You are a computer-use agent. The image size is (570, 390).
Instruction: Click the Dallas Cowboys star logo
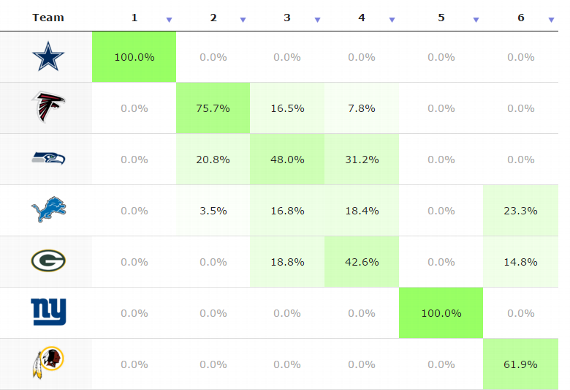point(48,56)
